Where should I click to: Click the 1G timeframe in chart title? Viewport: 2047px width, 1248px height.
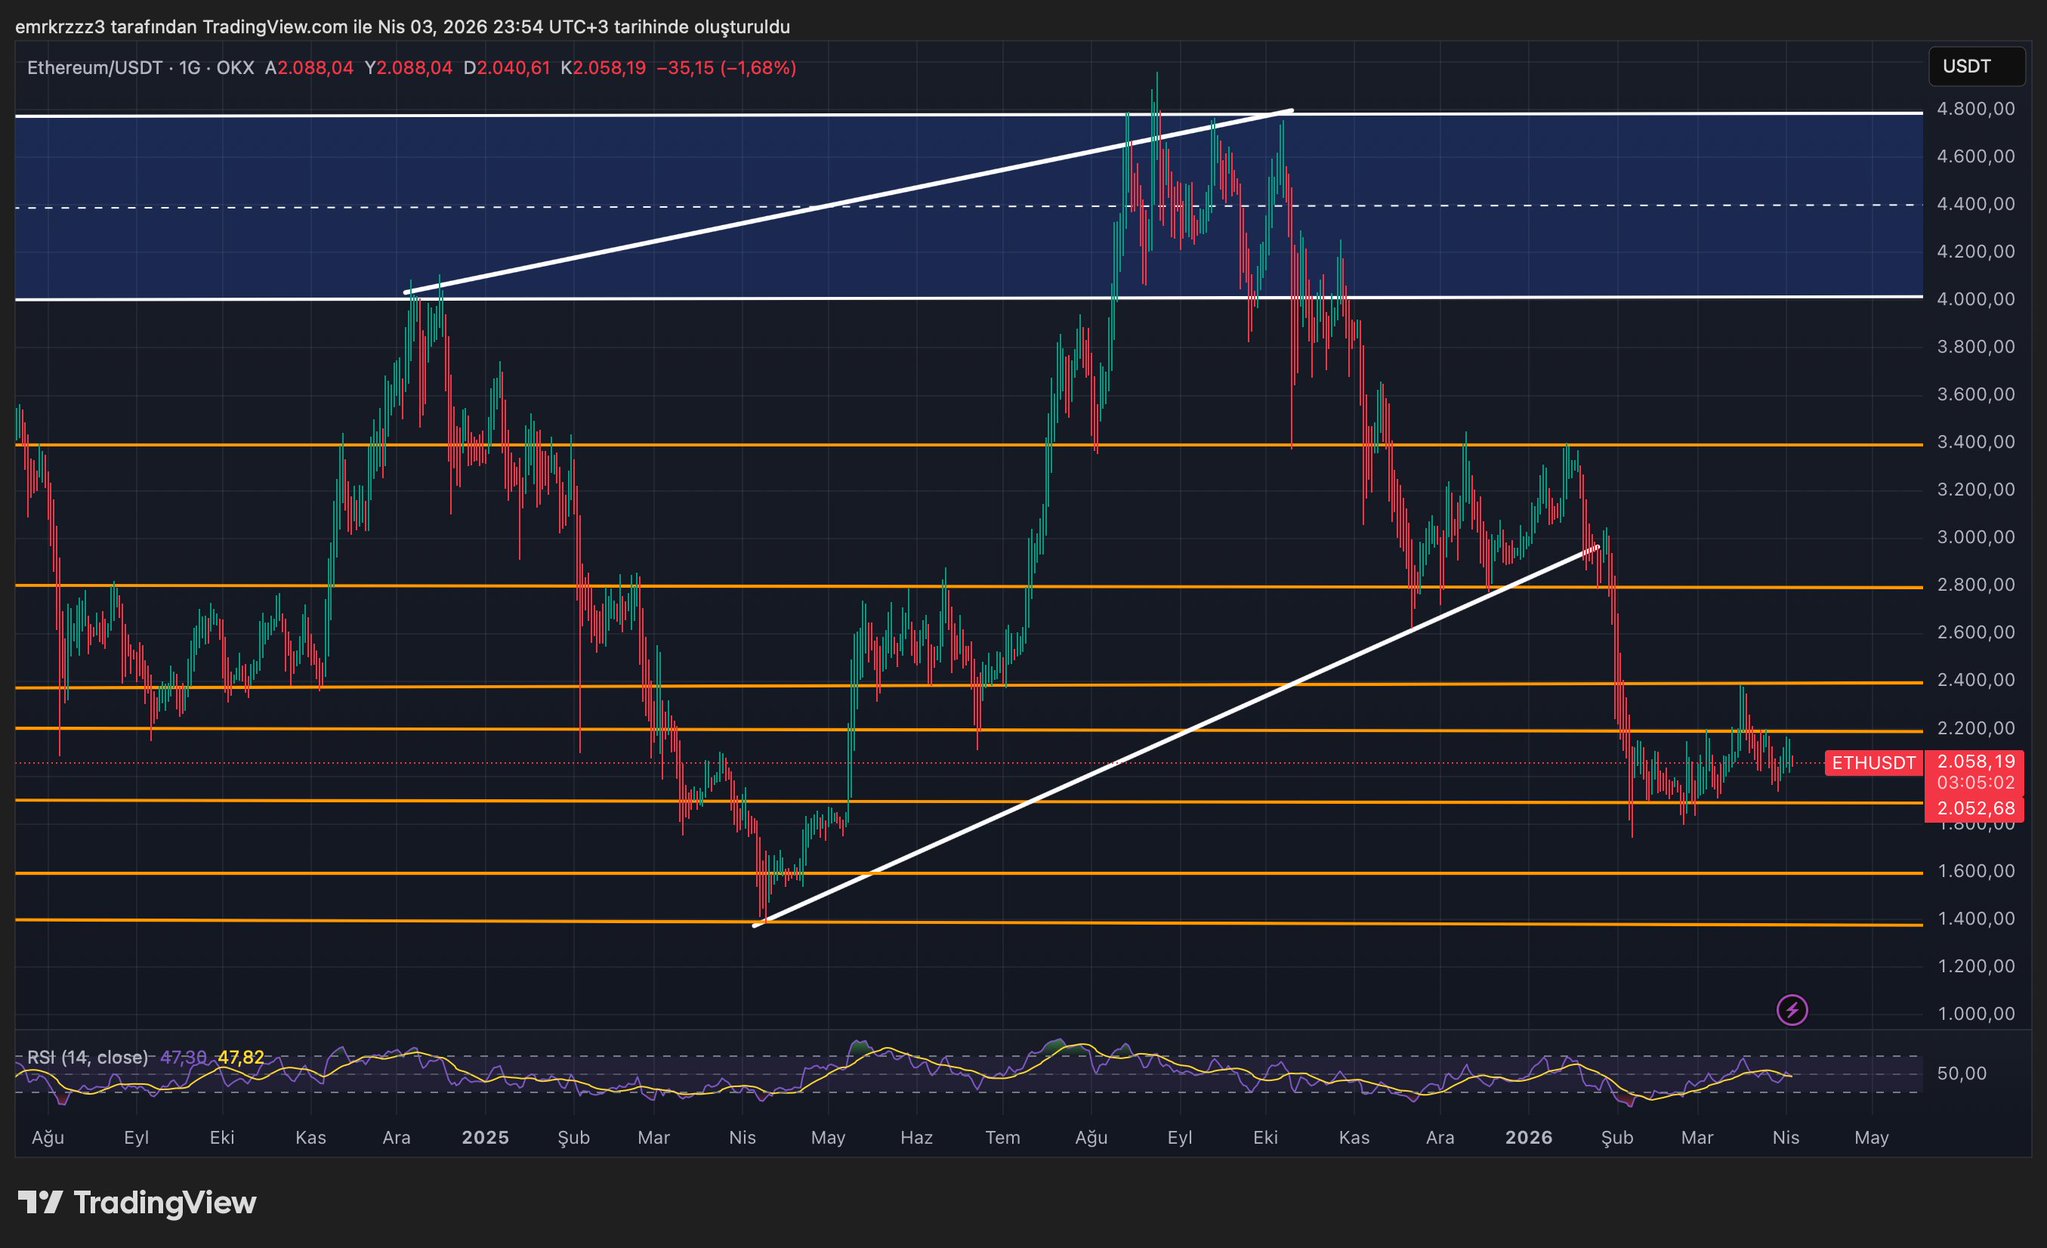click(x=189, y=68)
